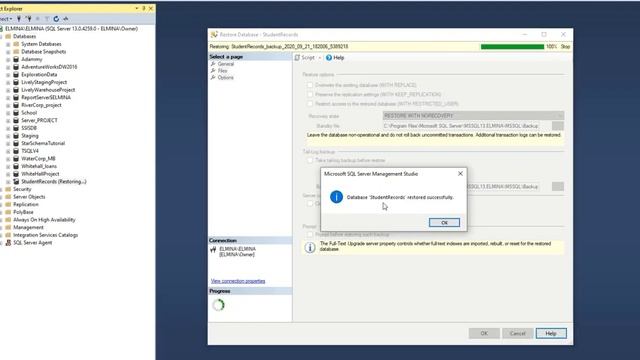The image size is (640, 360).
Task: Toggle Restrict access to restored database checkbox
Action: [x=310, y=104]
